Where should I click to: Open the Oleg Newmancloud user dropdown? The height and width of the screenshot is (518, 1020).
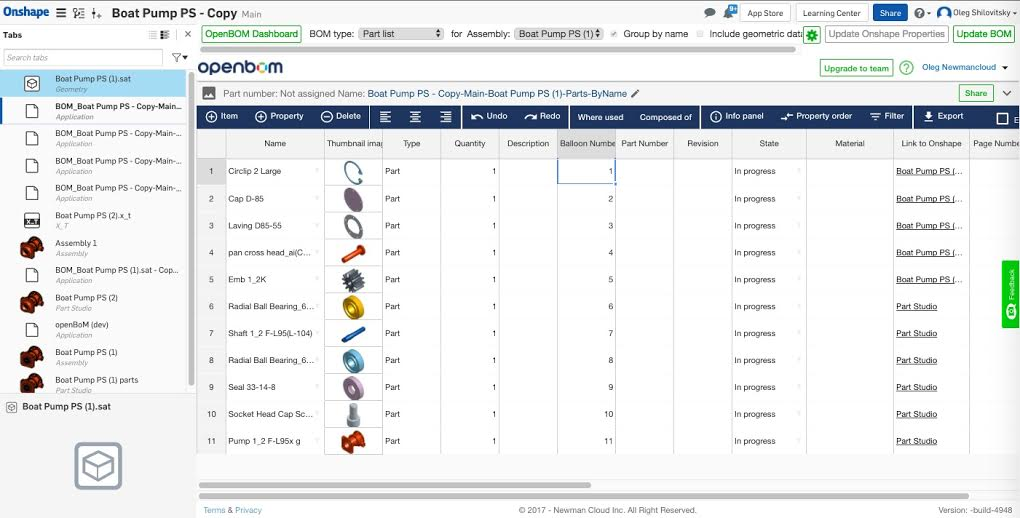965,68
